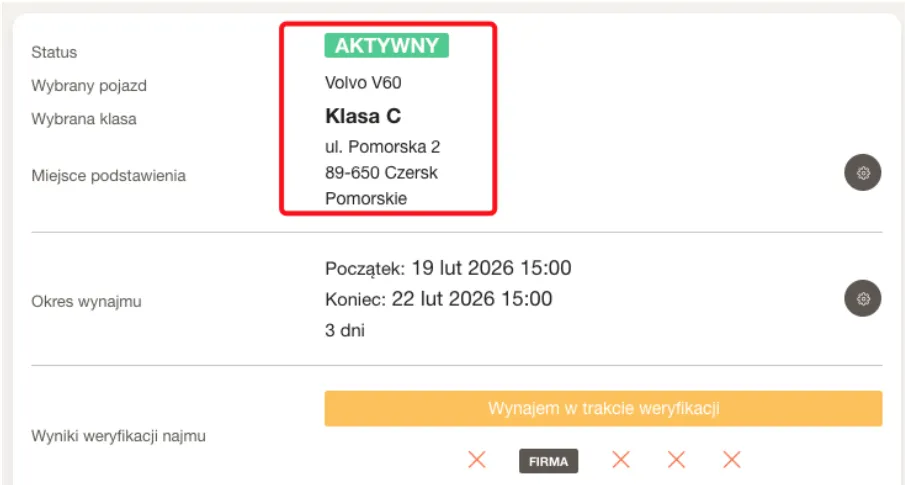Click the green AKTYWNY status badge
The width and height of the screenshot is (905, 485).
click(386, 46)
